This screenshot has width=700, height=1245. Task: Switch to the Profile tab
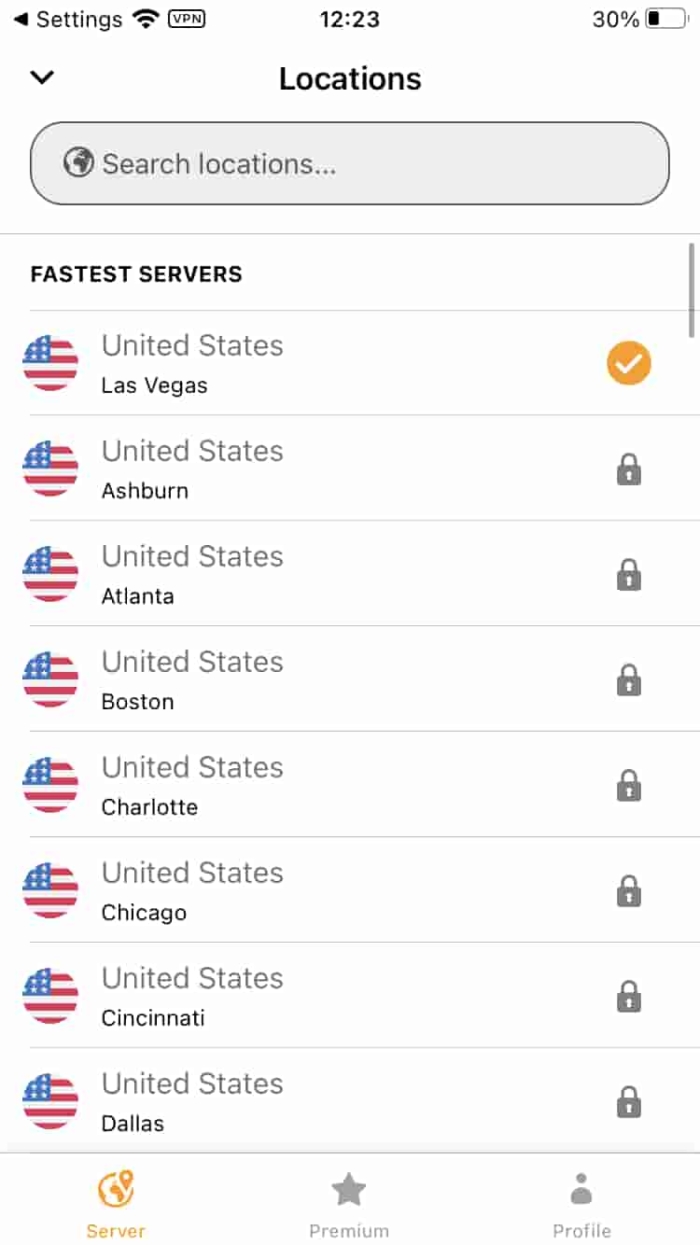pyautogui.click(x=581, y=1200)
